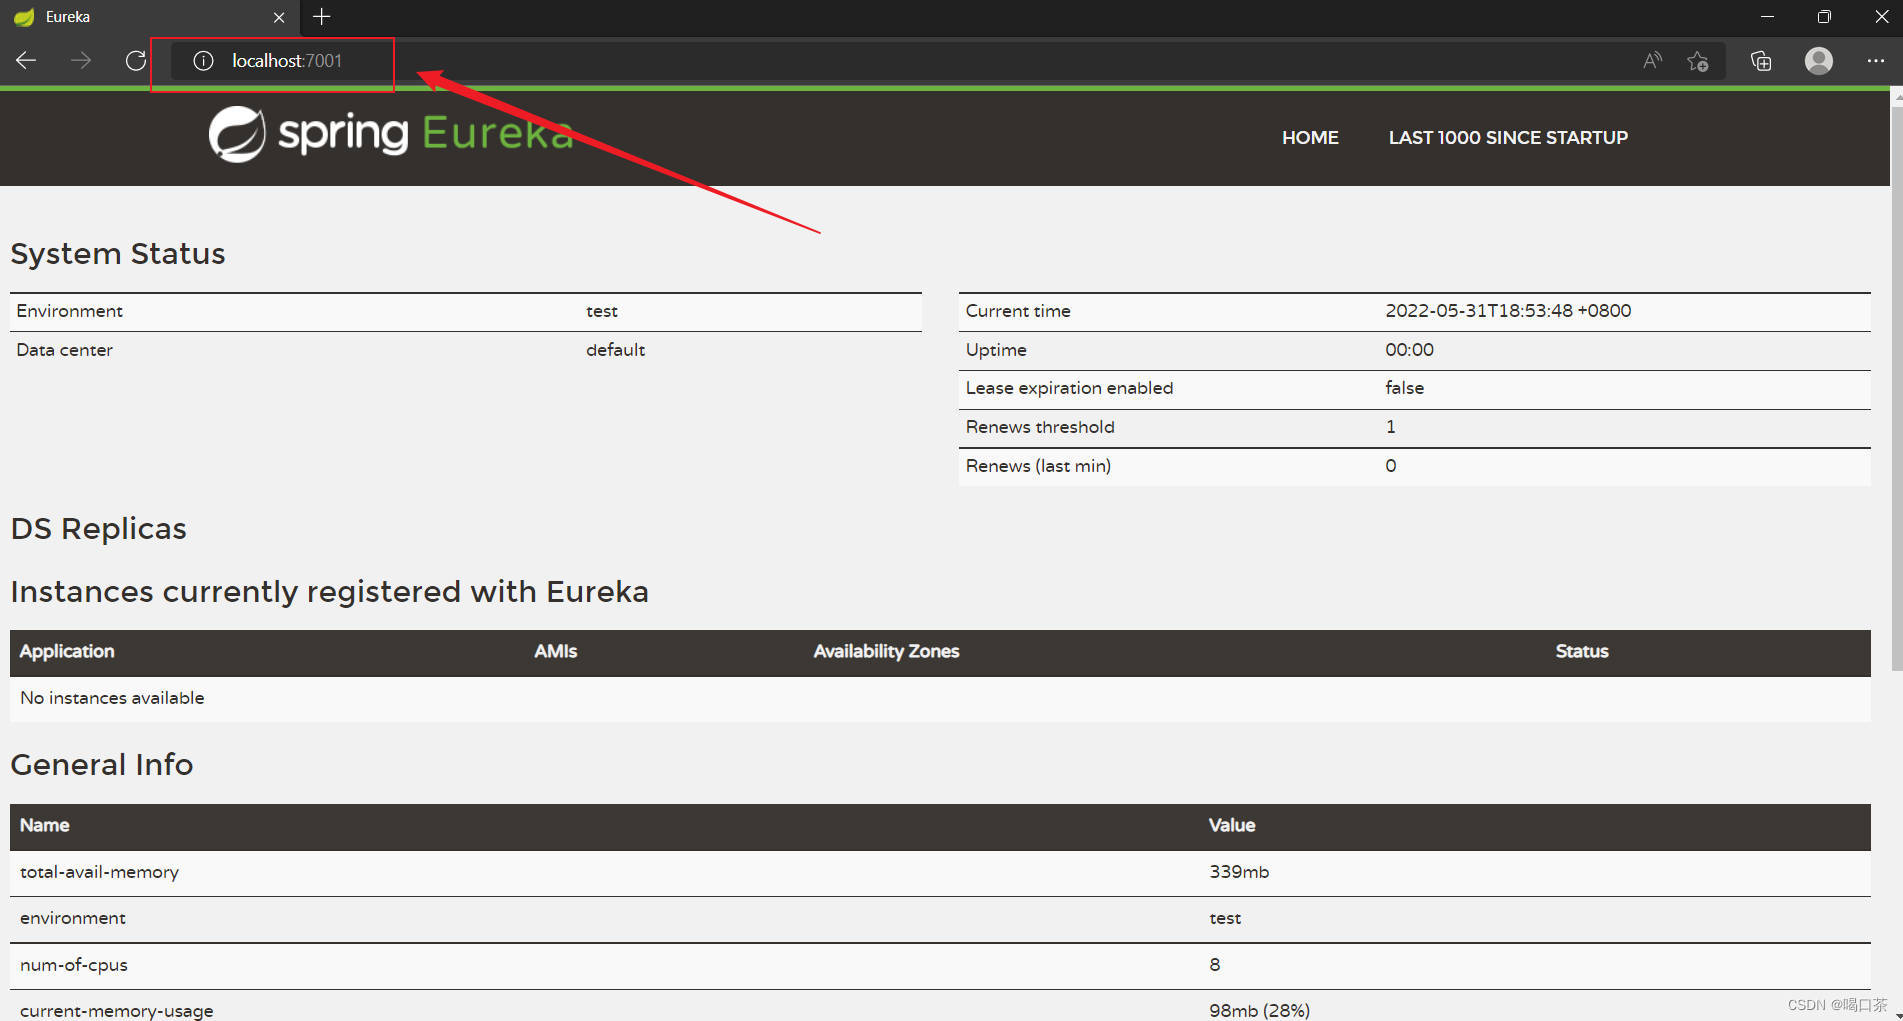The image size is (1903, 1021).
Task: Open the Collections panel
Action: point(1761,61)
